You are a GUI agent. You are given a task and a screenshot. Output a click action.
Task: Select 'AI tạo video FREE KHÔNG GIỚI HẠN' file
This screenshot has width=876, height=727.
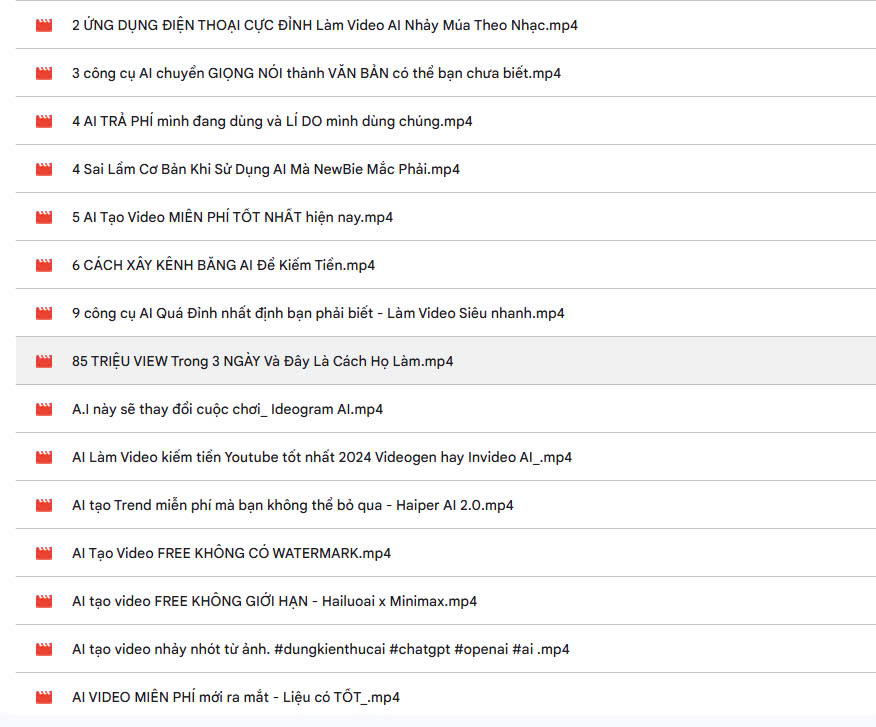point(274,602)
